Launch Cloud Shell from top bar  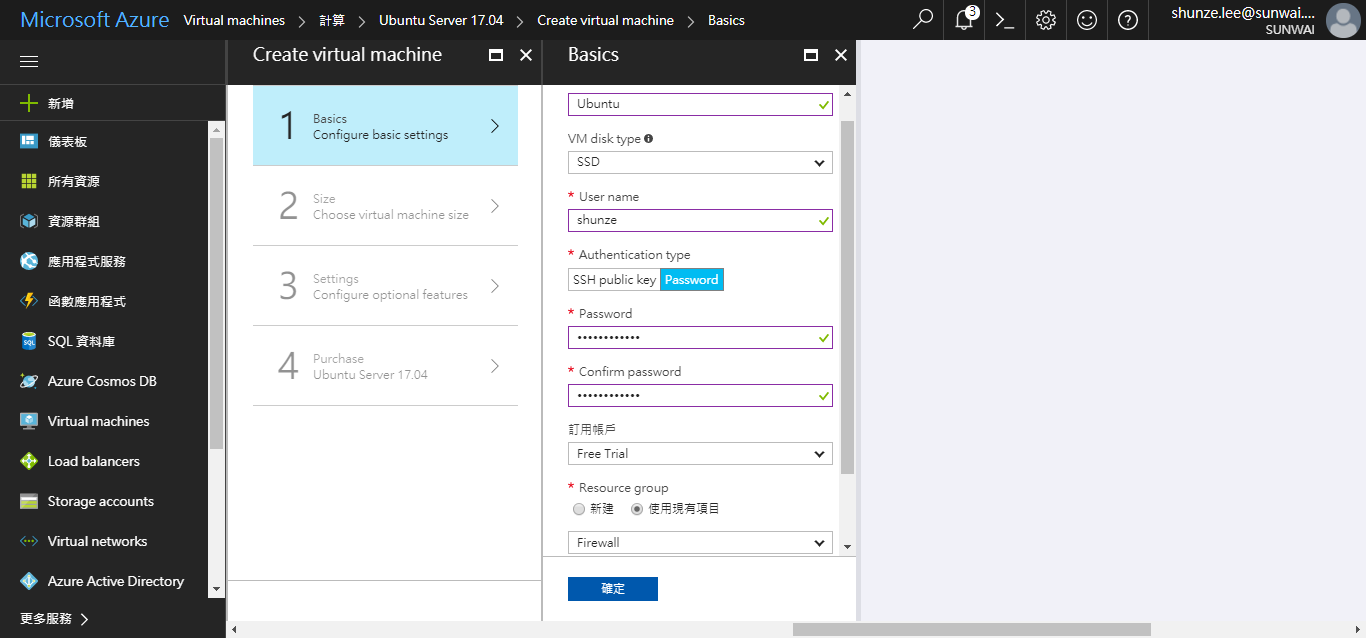[x=1005, y=20]
